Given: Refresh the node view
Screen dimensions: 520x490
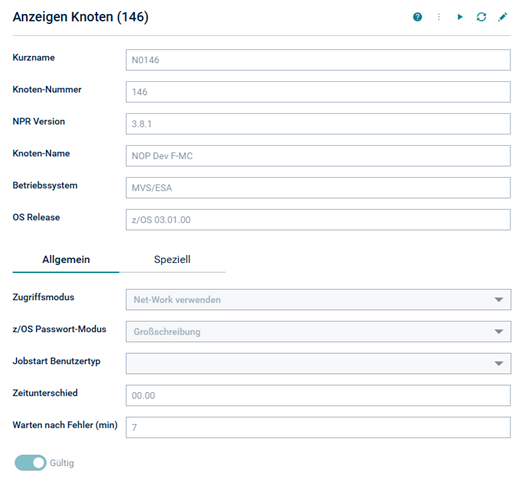Looking at the screenshot, I should [481, 17].
